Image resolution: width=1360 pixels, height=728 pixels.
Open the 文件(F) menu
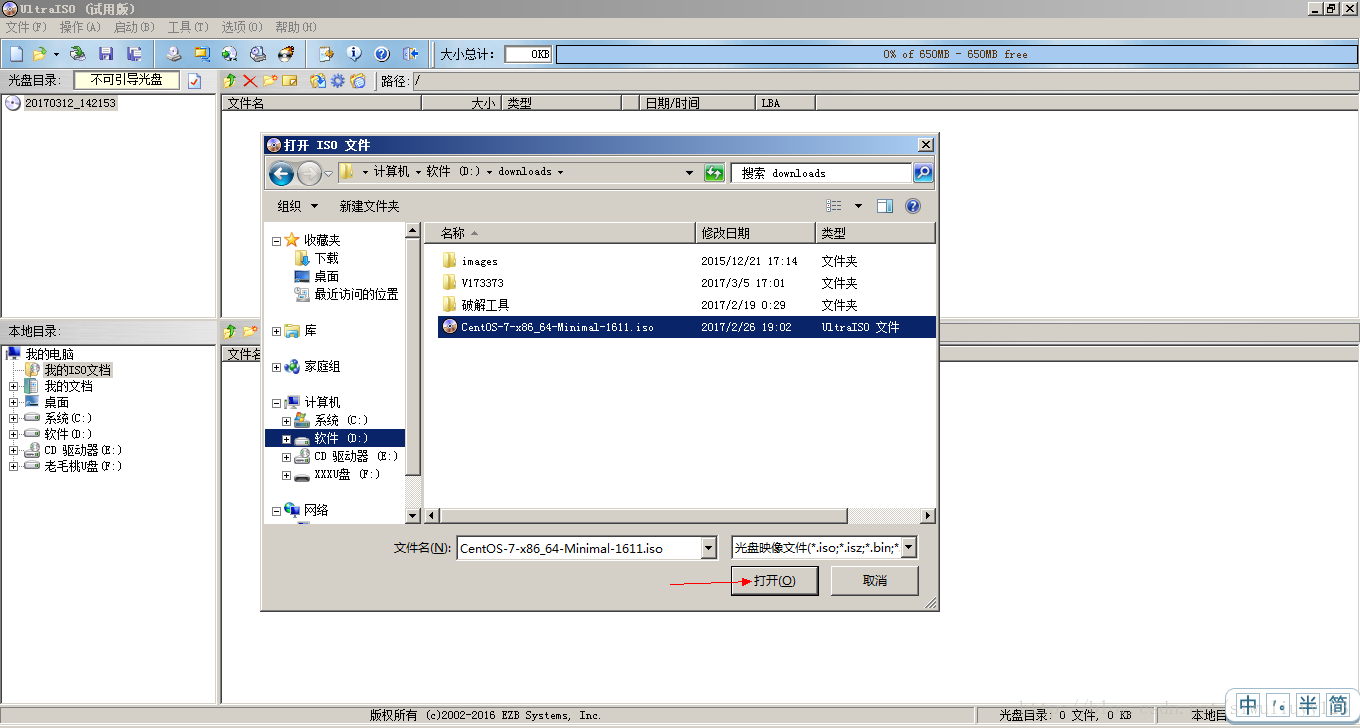(26, 27)
